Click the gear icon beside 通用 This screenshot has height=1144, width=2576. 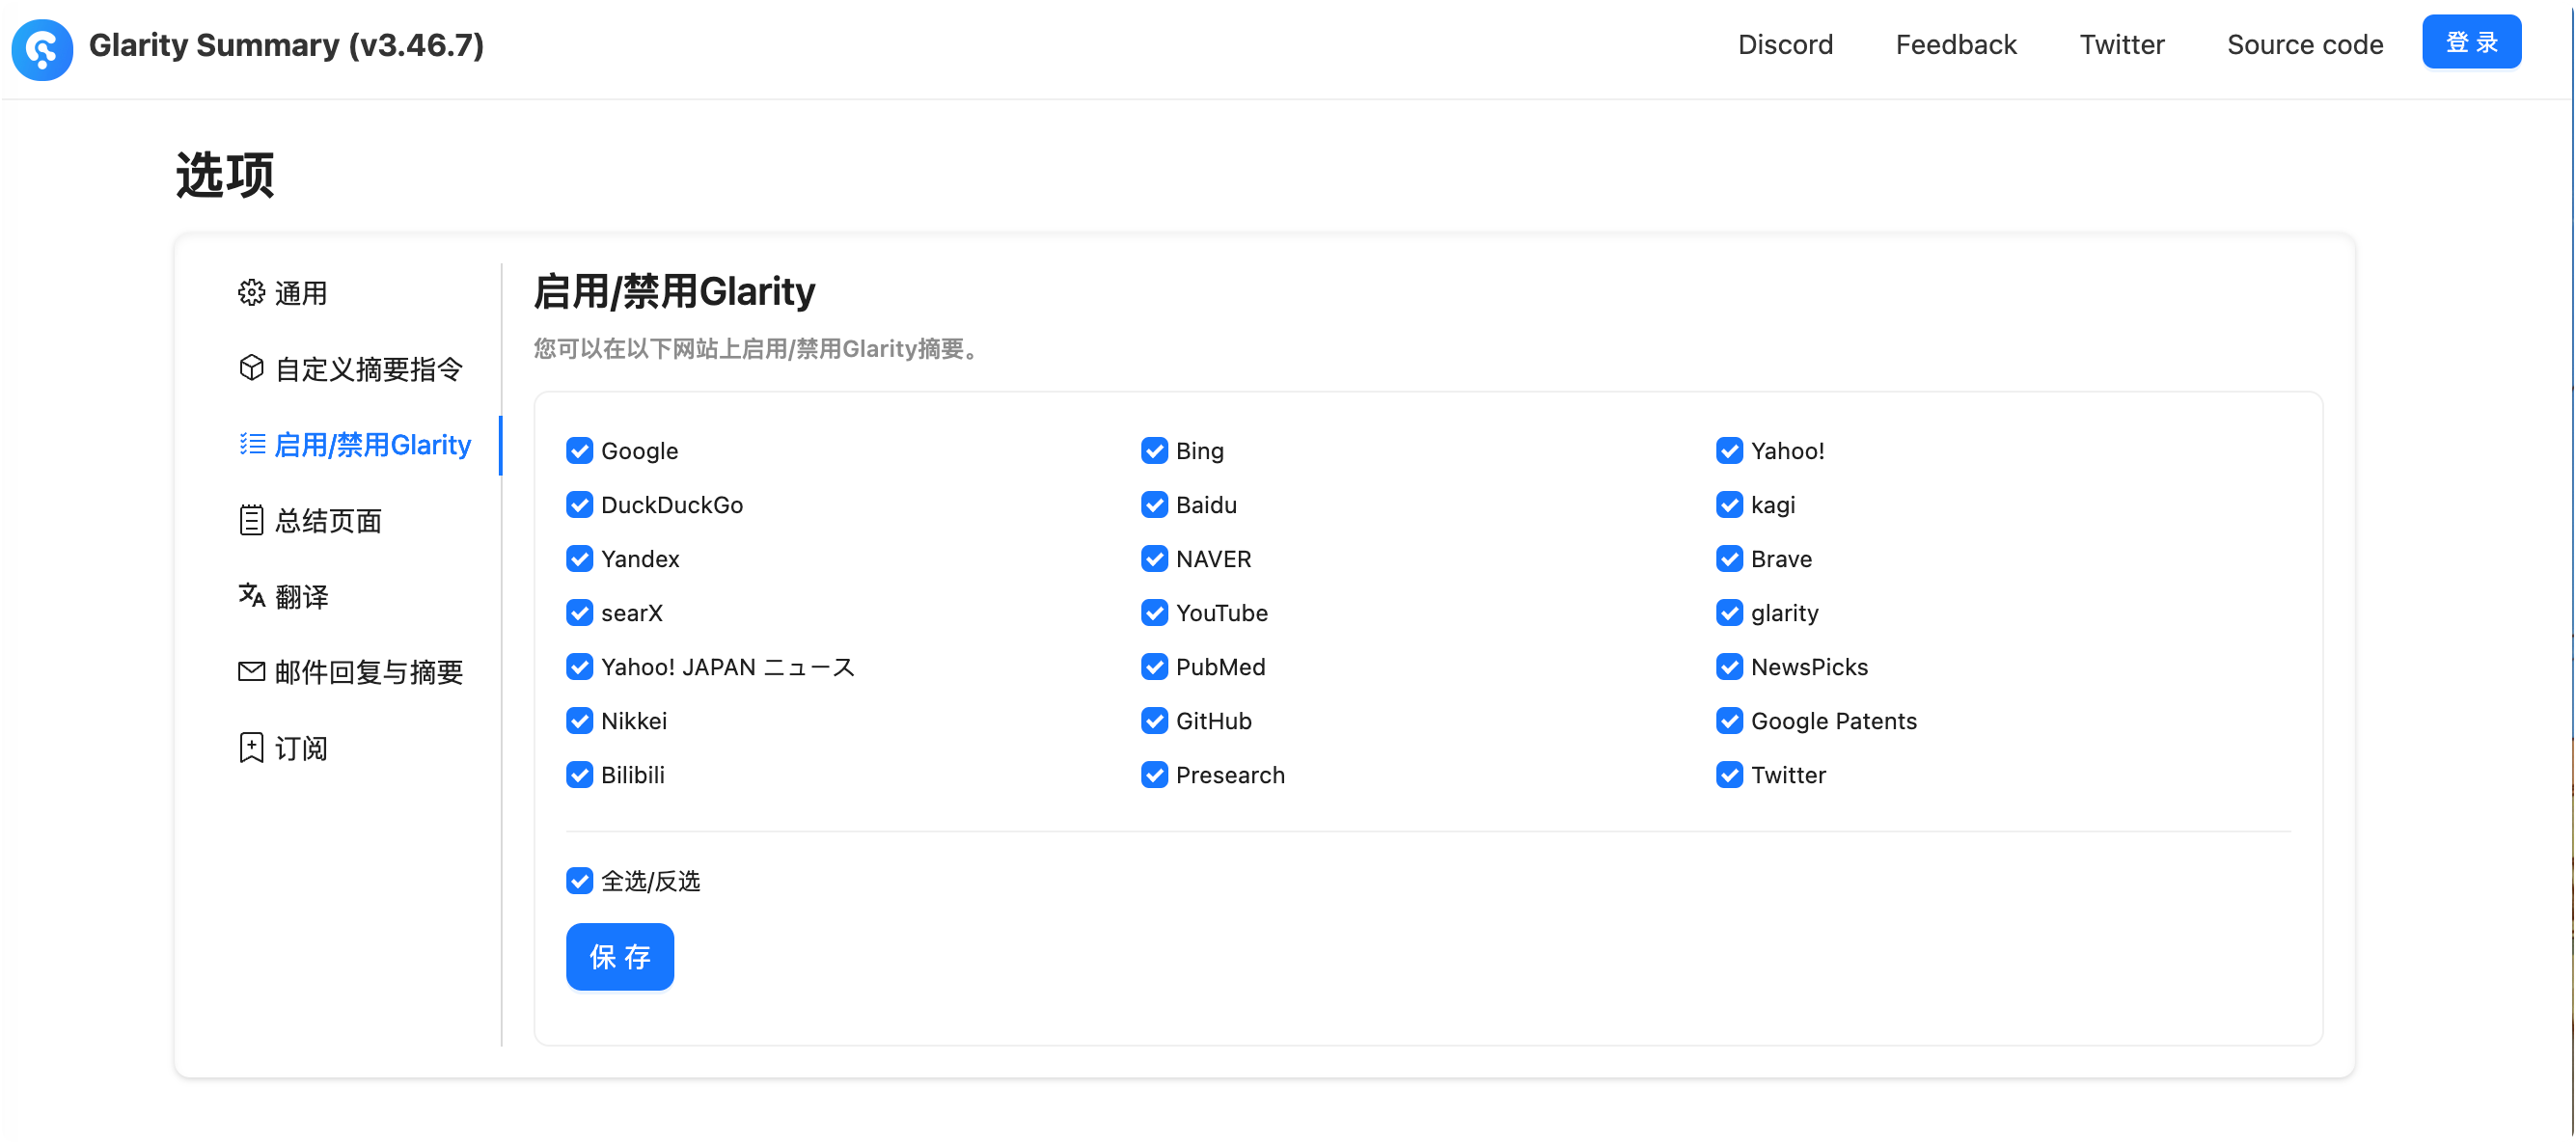tap(251, 292)
